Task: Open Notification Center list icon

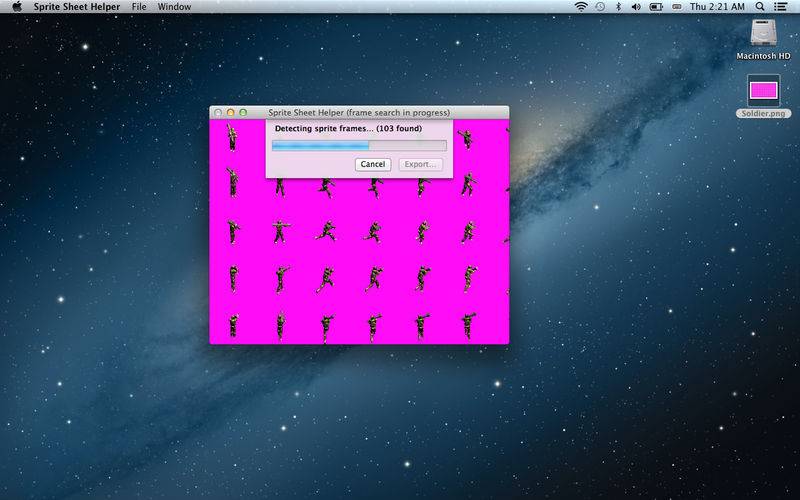Action: click(780, 7)
